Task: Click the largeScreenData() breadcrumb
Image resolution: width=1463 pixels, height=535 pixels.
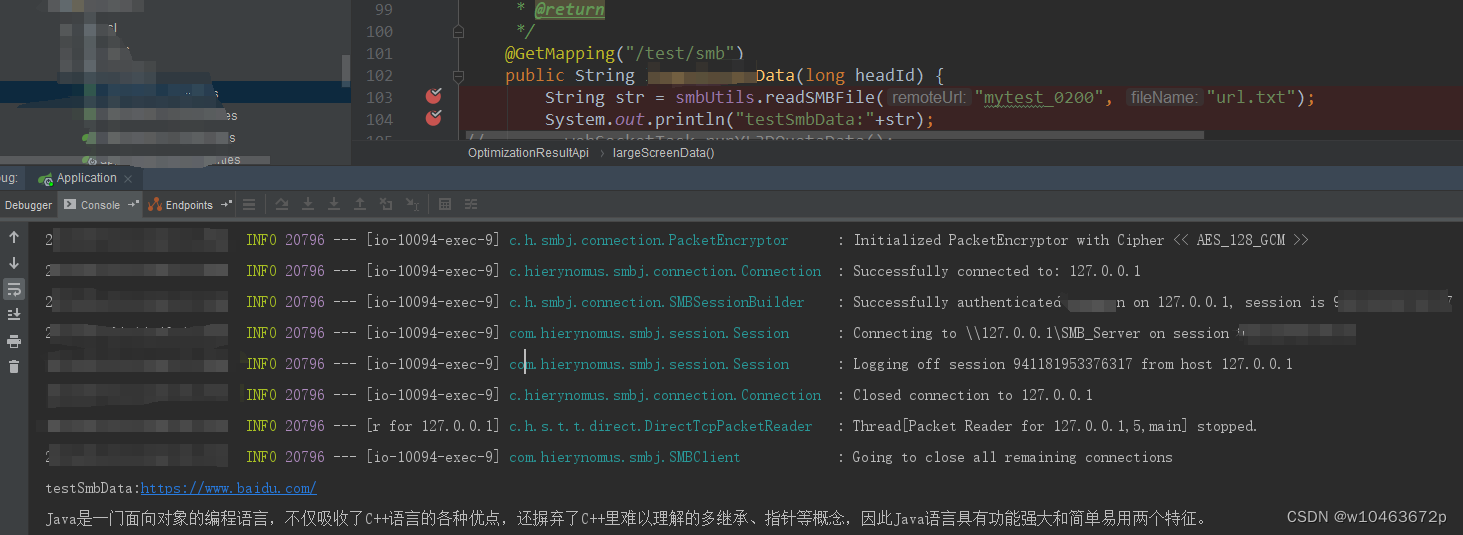Action: [x=664, y=153]
